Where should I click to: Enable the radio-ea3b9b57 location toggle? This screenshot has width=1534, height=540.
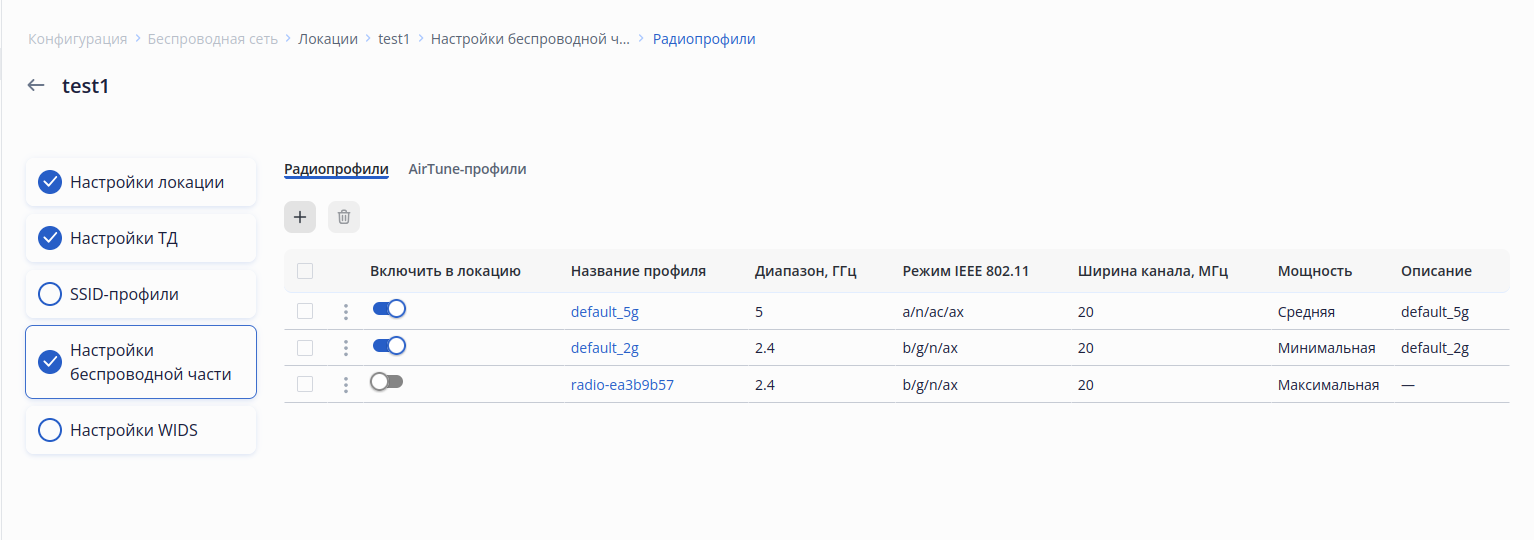(x=386, y=382)
